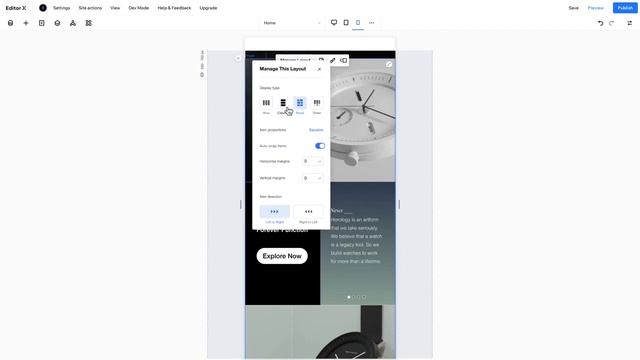Open the breakpoints more options ellipsis
This screenshot has width=640, height=360.
(371, 23)
